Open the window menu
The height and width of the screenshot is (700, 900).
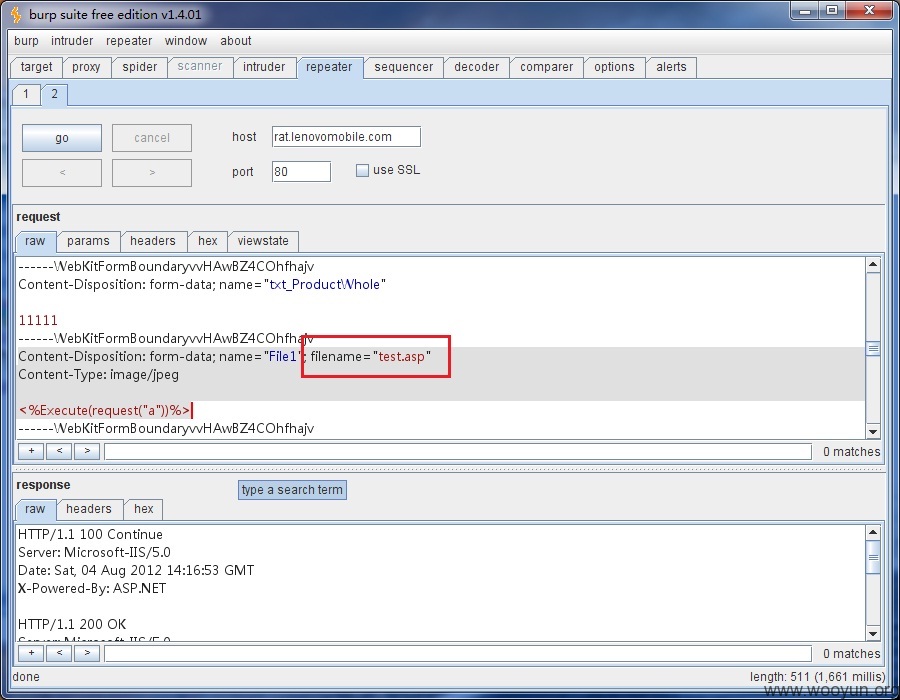click(185, 41)
